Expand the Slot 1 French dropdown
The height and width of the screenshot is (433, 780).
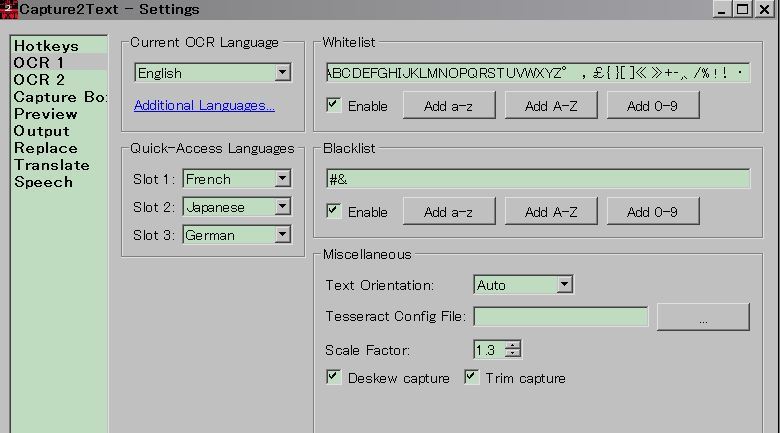[282, 178]
